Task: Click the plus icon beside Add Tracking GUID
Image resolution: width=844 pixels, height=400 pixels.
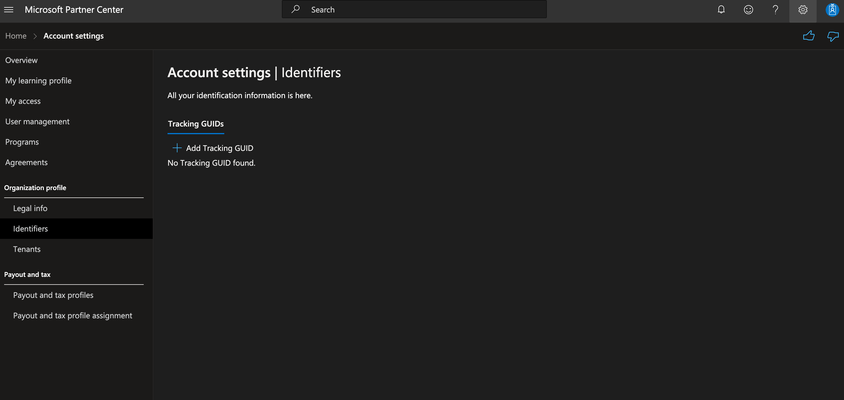Action: click(x=177, y=148)
